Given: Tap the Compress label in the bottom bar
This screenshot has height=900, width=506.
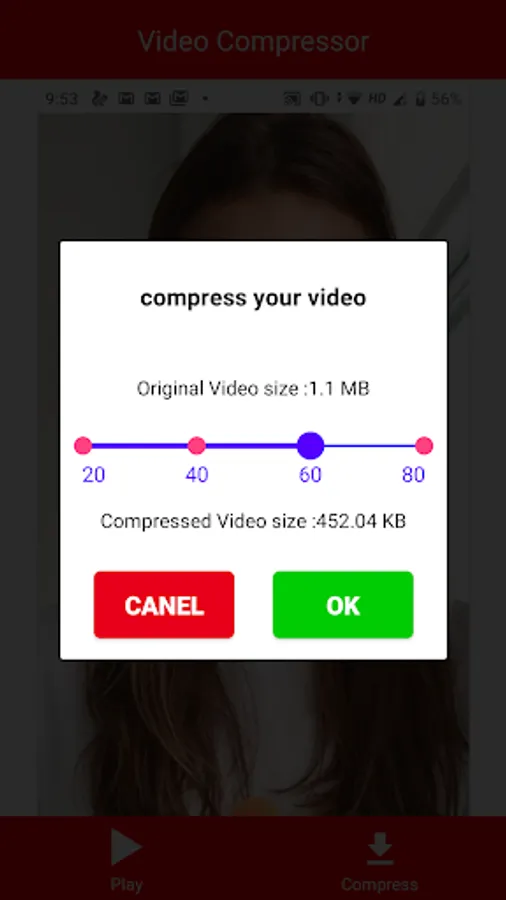Looking at the screenshot, I should (380, 884).
